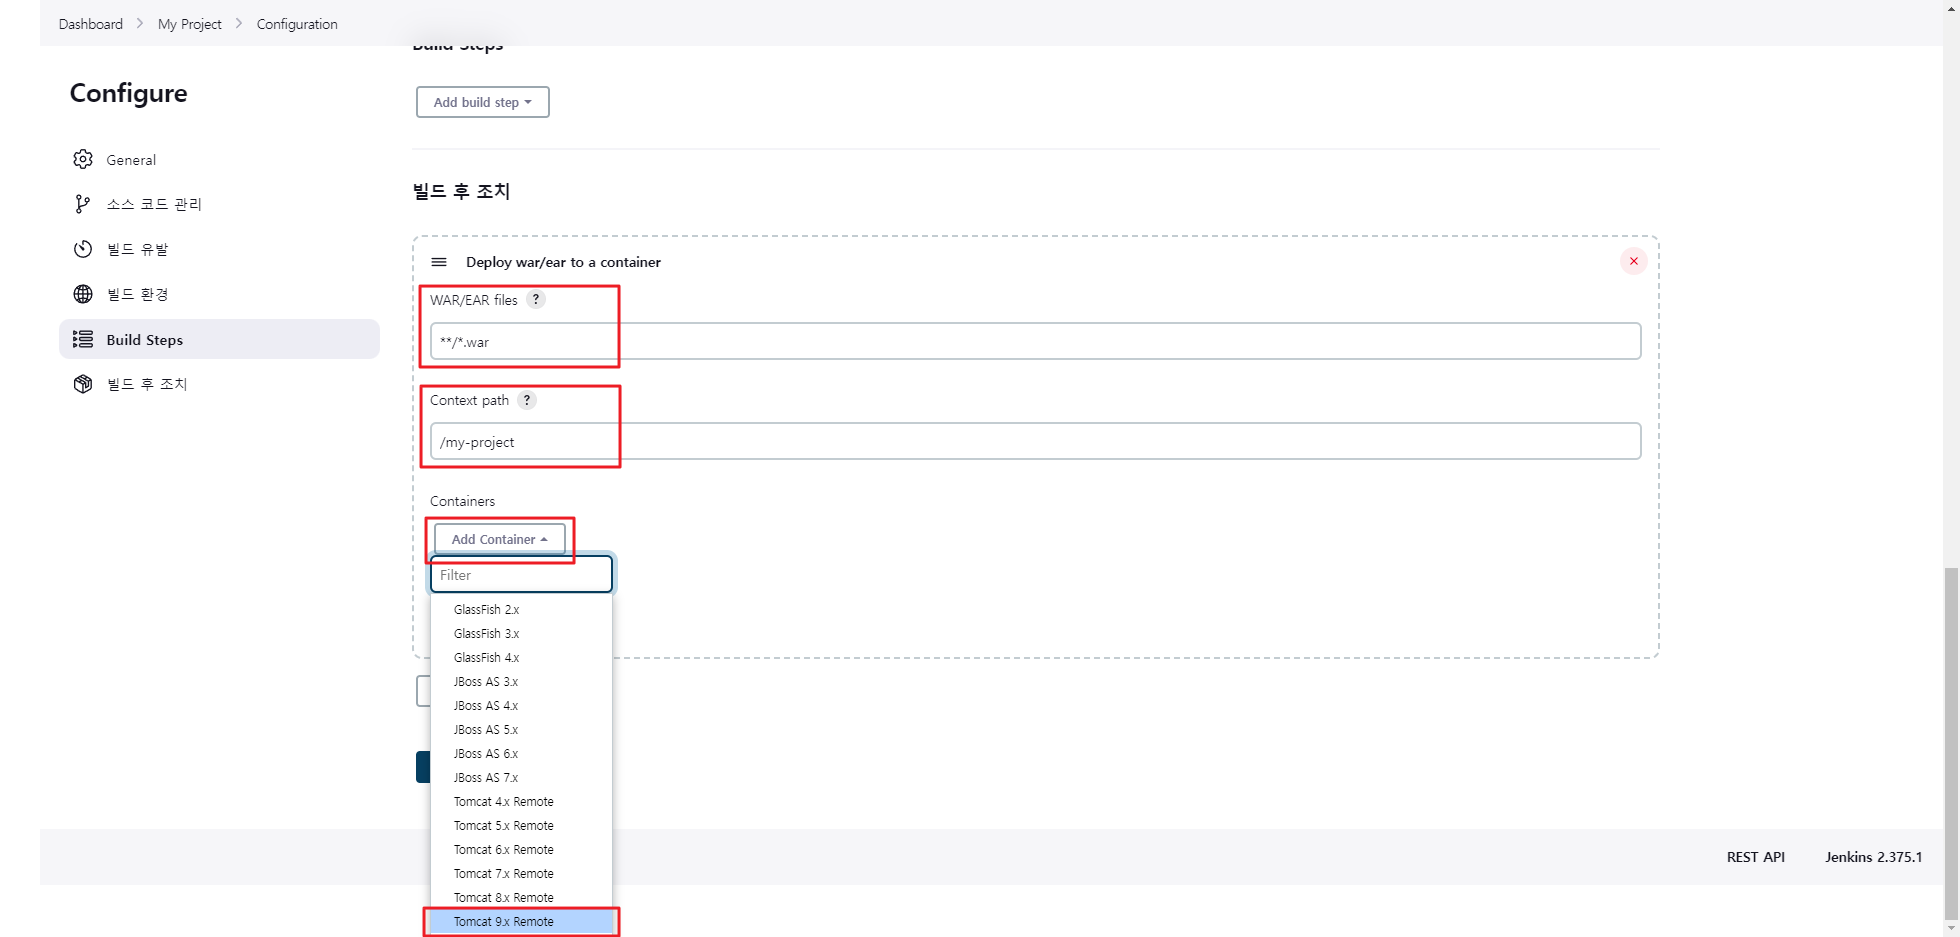Click the build triggers clock icon
Screen dimensions: 1960x937
click(83, 249)
